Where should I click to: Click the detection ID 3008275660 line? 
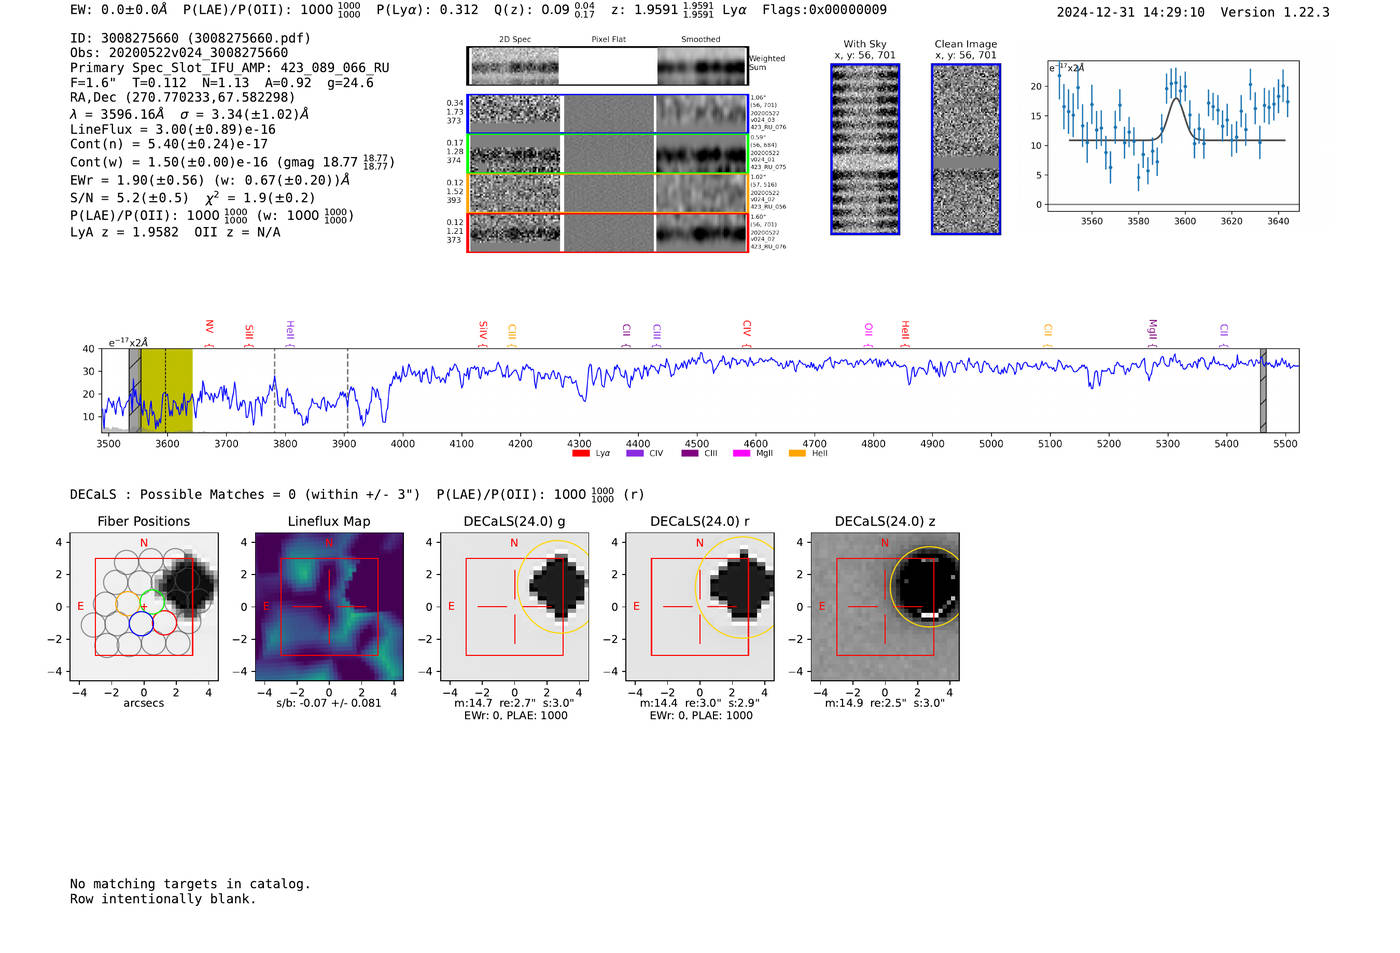coord(190,38)
